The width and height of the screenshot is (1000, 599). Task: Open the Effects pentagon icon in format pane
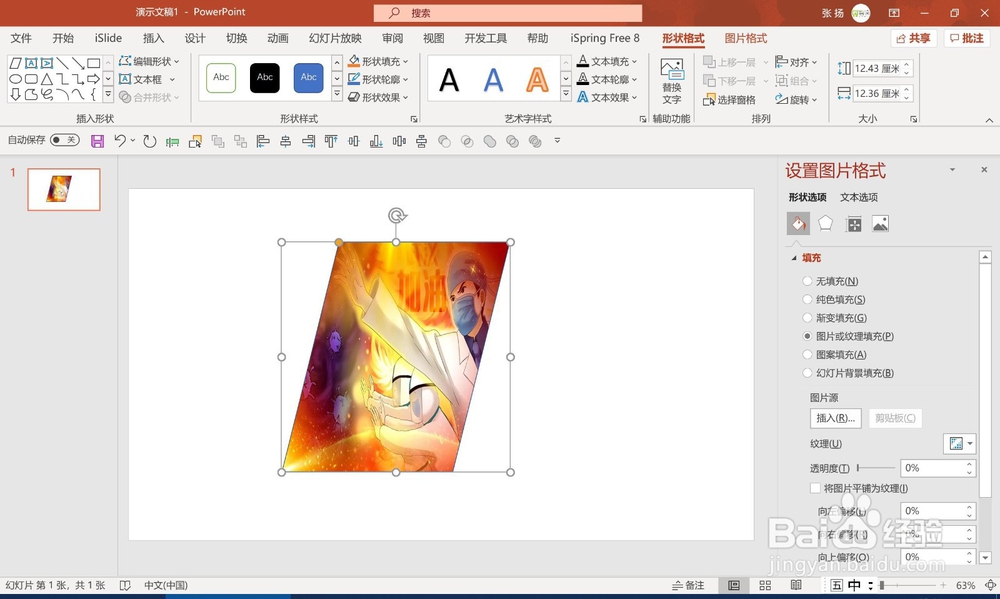tap(825, 224)
